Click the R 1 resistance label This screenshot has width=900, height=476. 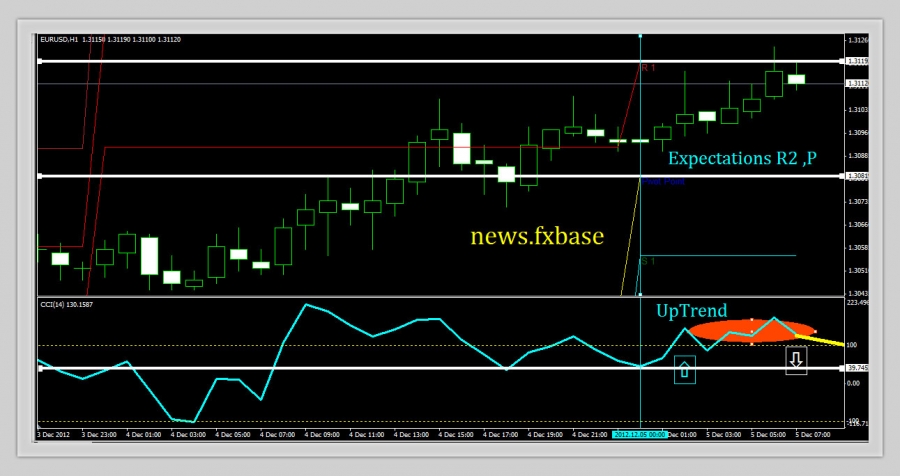648,68
